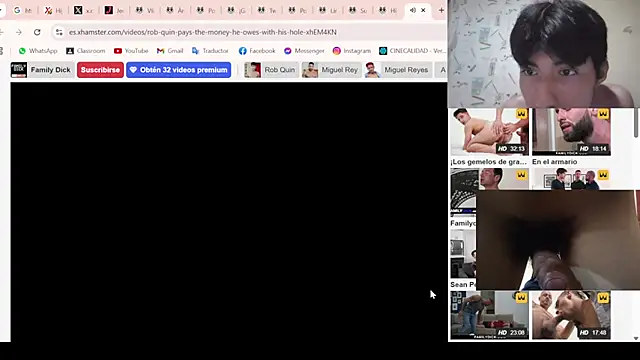Mute the audio indicator on the active tab
Viewport: 640px width, 360px height.
tap(413, 10)
